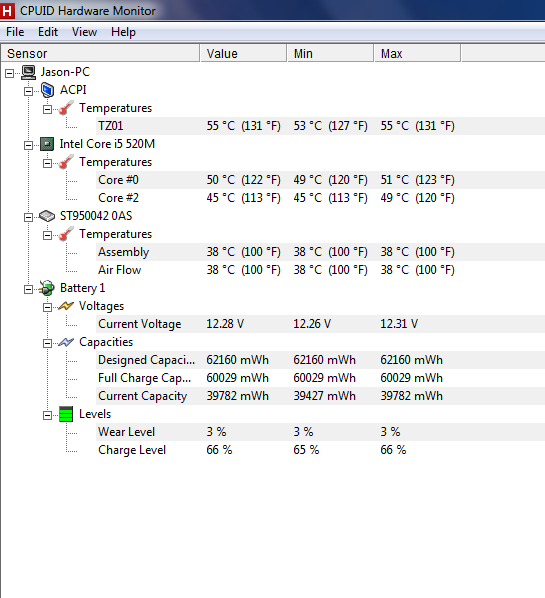Collapse the Battery 1 node
The width and height of the screenshot is (545, 598).
(29, 290)
